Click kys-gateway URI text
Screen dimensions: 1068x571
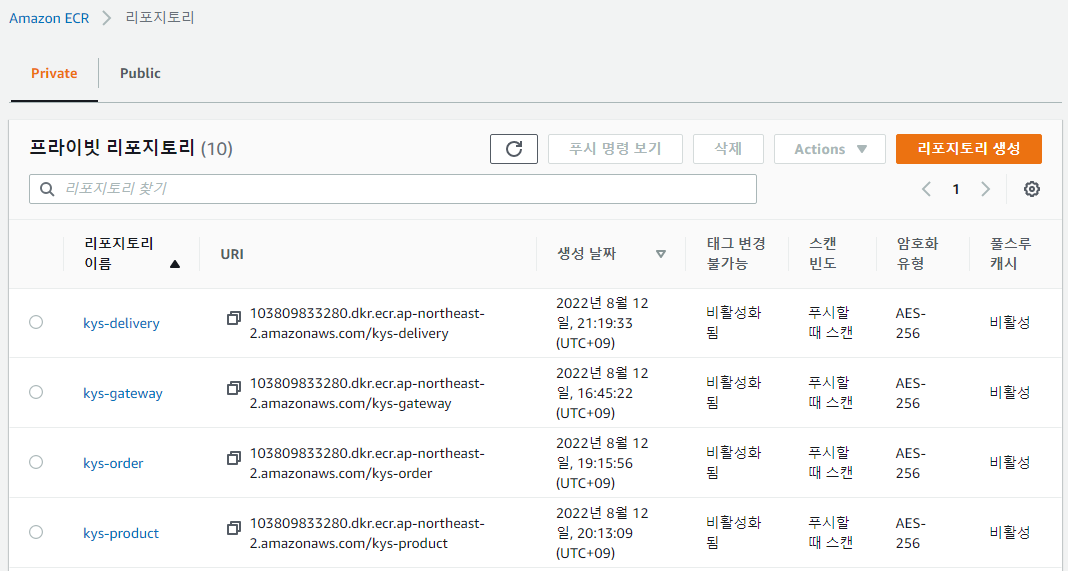tap(367, 393)
